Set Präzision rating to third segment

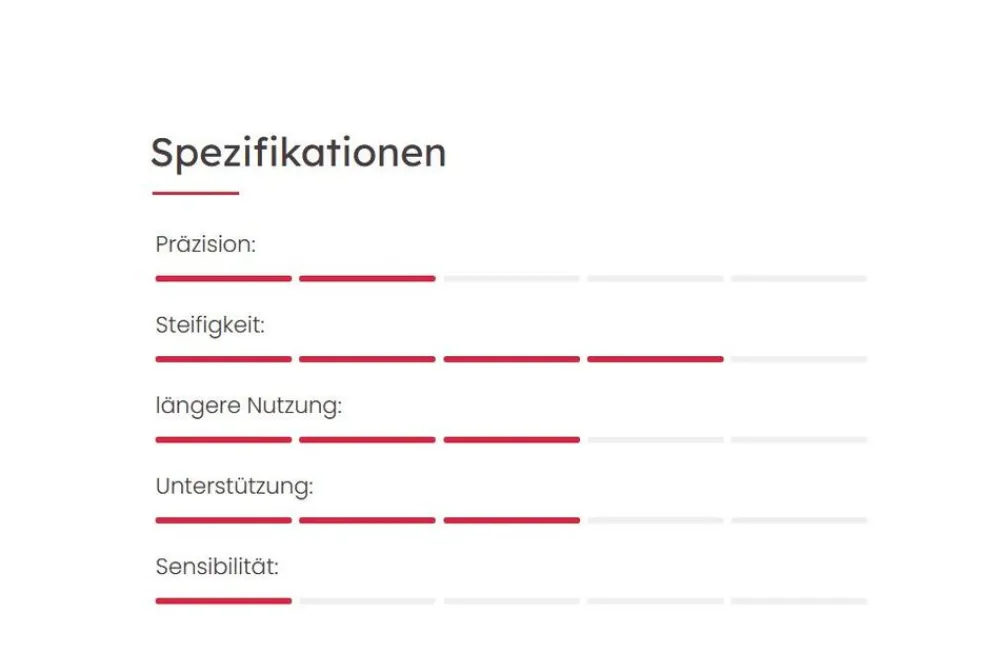[x=511, y=279]
